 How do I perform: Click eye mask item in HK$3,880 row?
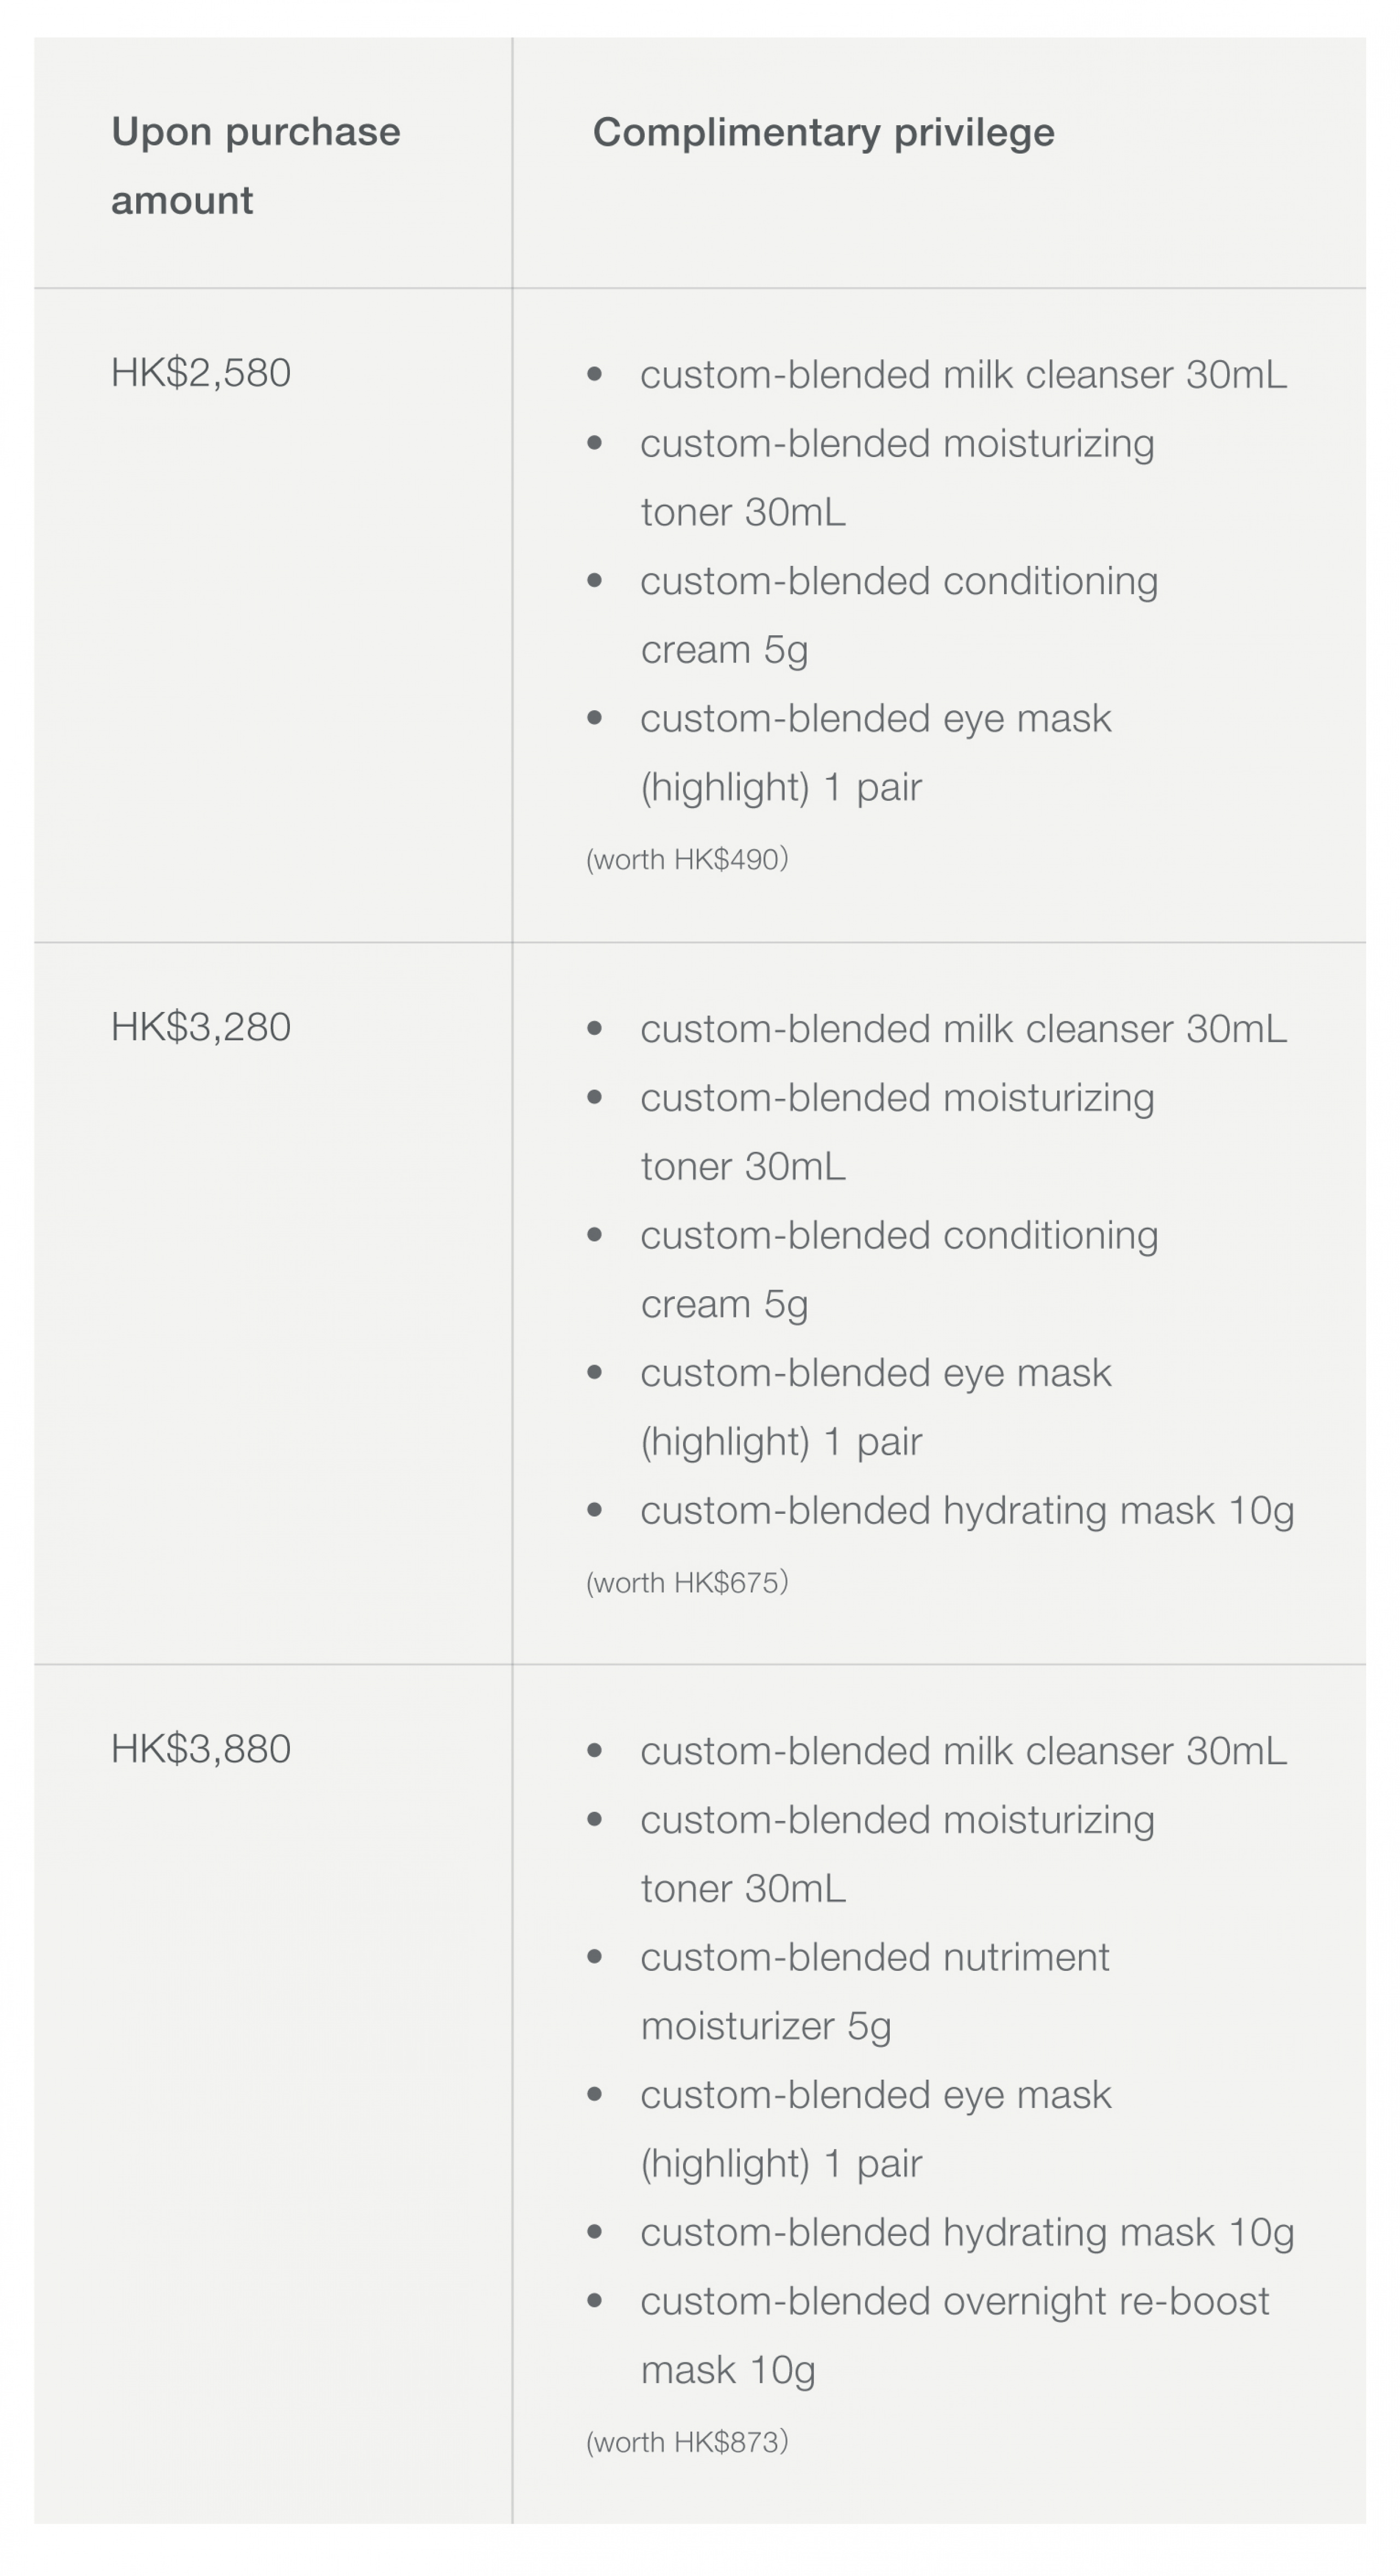875,2095
